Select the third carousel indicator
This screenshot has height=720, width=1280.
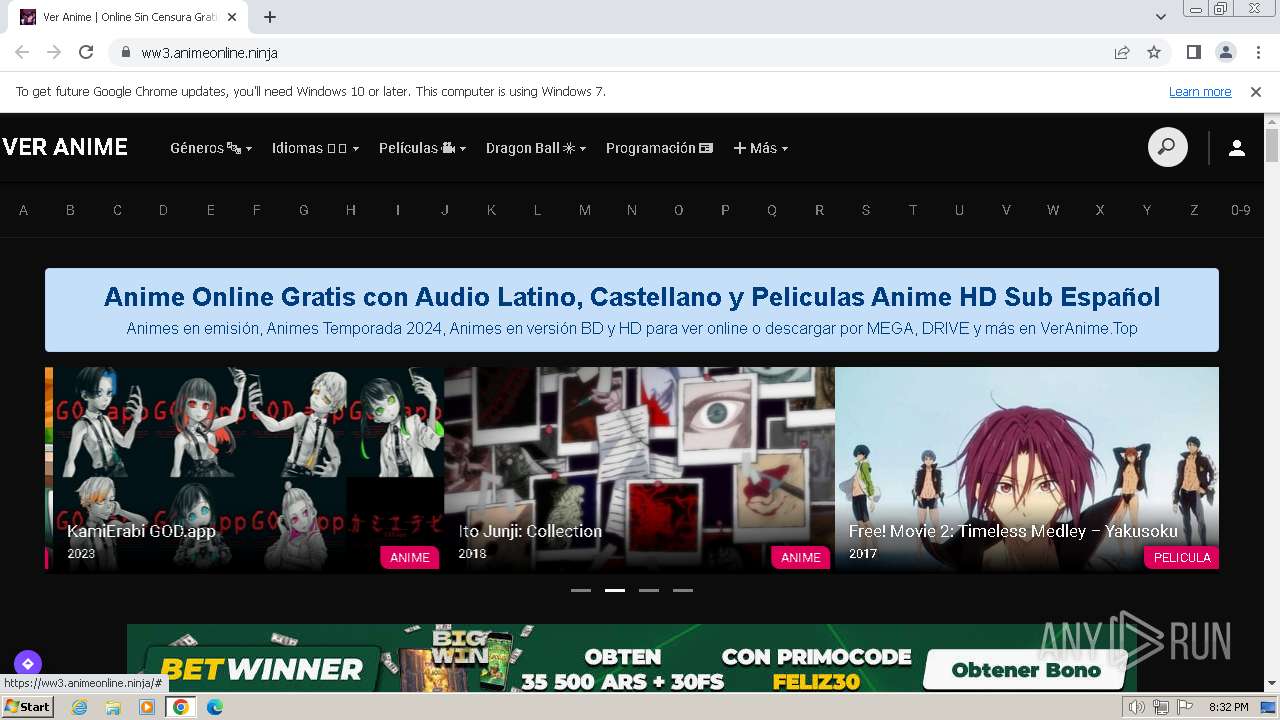649,590
